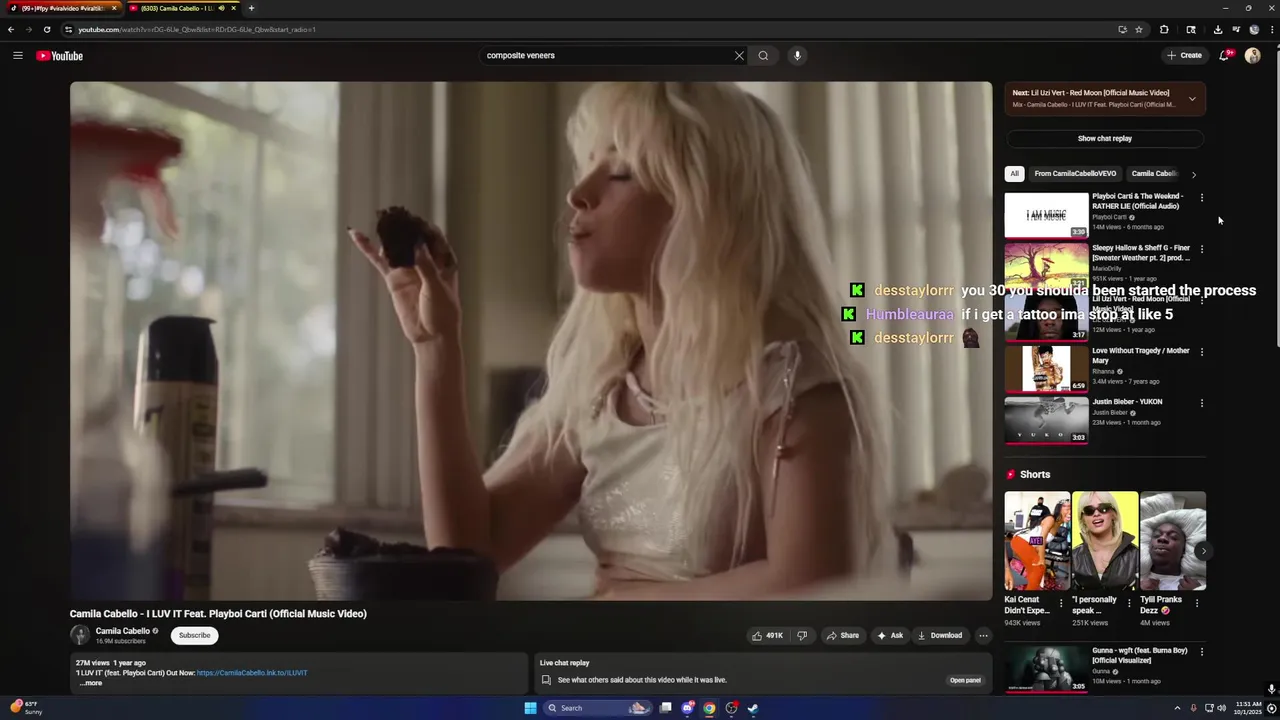Open options for Playboi Carti RATHER LIE video

(1202, 198)
